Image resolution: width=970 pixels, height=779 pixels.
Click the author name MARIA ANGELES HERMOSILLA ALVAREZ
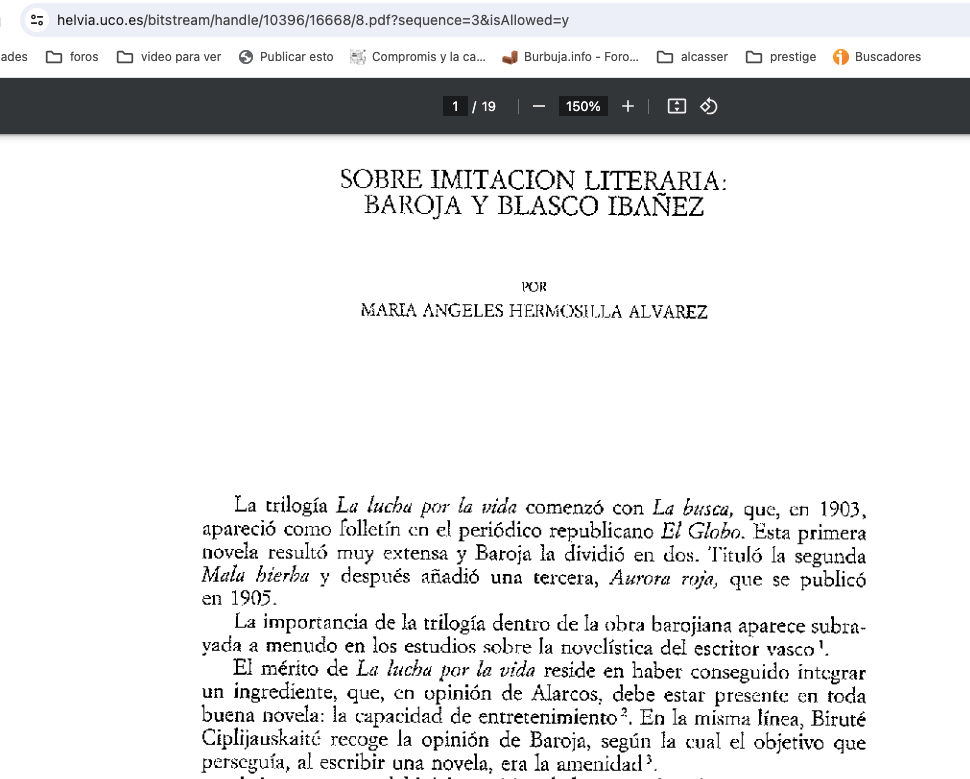click(534, 312)
